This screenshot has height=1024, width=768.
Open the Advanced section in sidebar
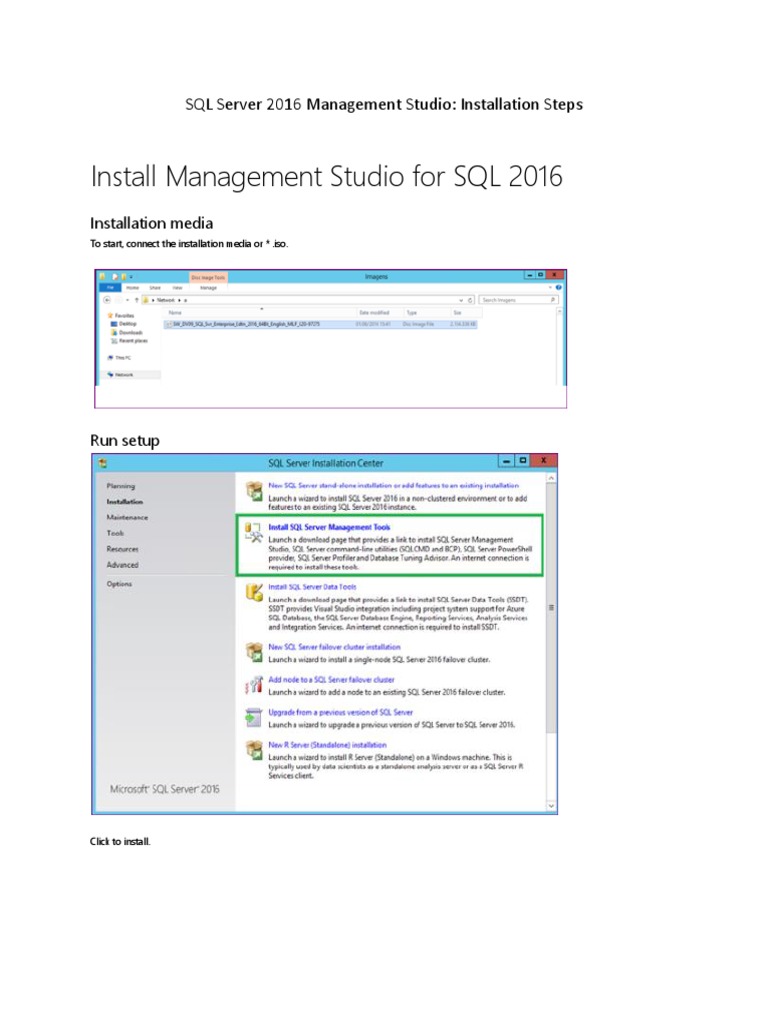(123, 565)
